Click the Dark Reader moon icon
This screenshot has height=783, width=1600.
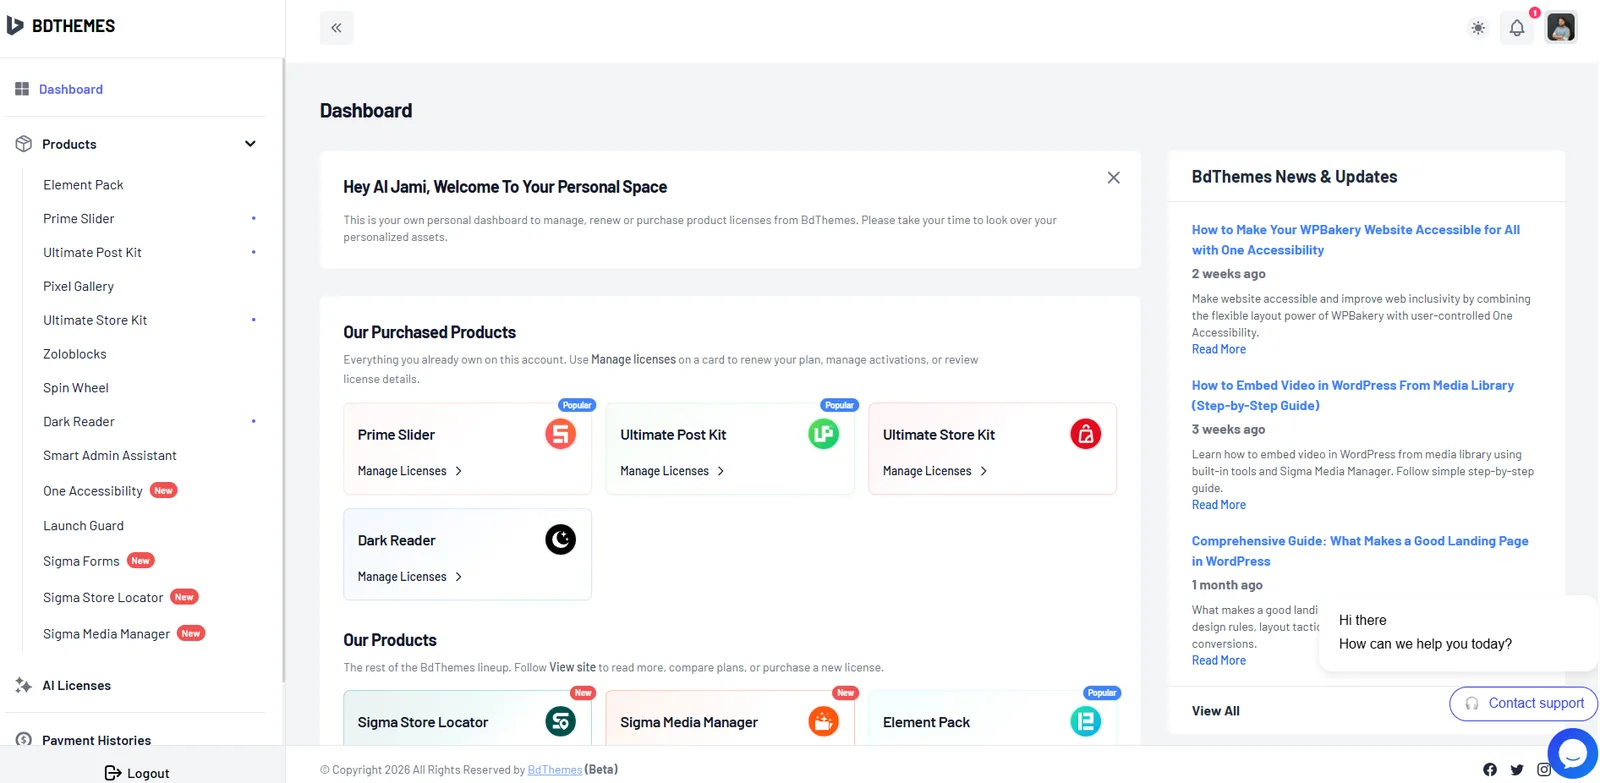560,540
